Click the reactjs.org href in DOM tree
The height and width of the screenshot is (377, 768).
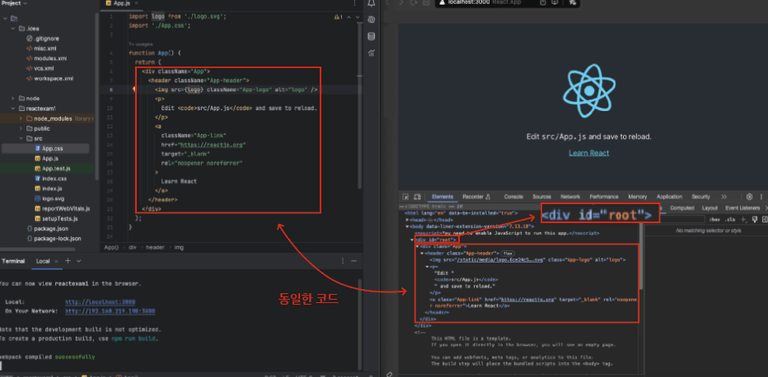click(527, 299)
